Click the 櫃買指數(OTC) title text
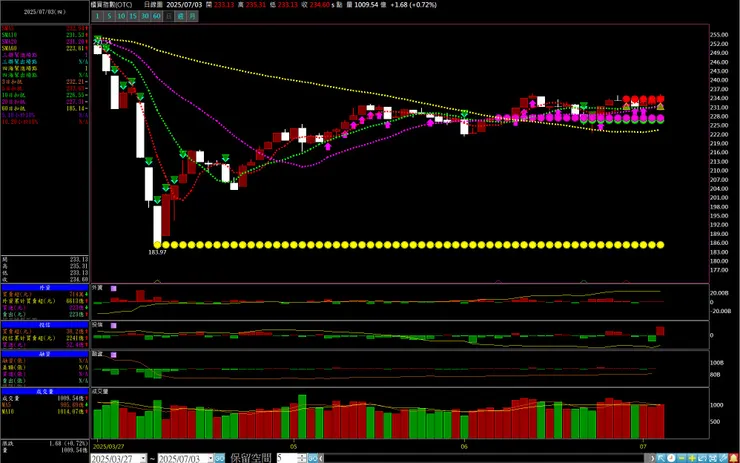740x463 pixels. tap(112, 5)
